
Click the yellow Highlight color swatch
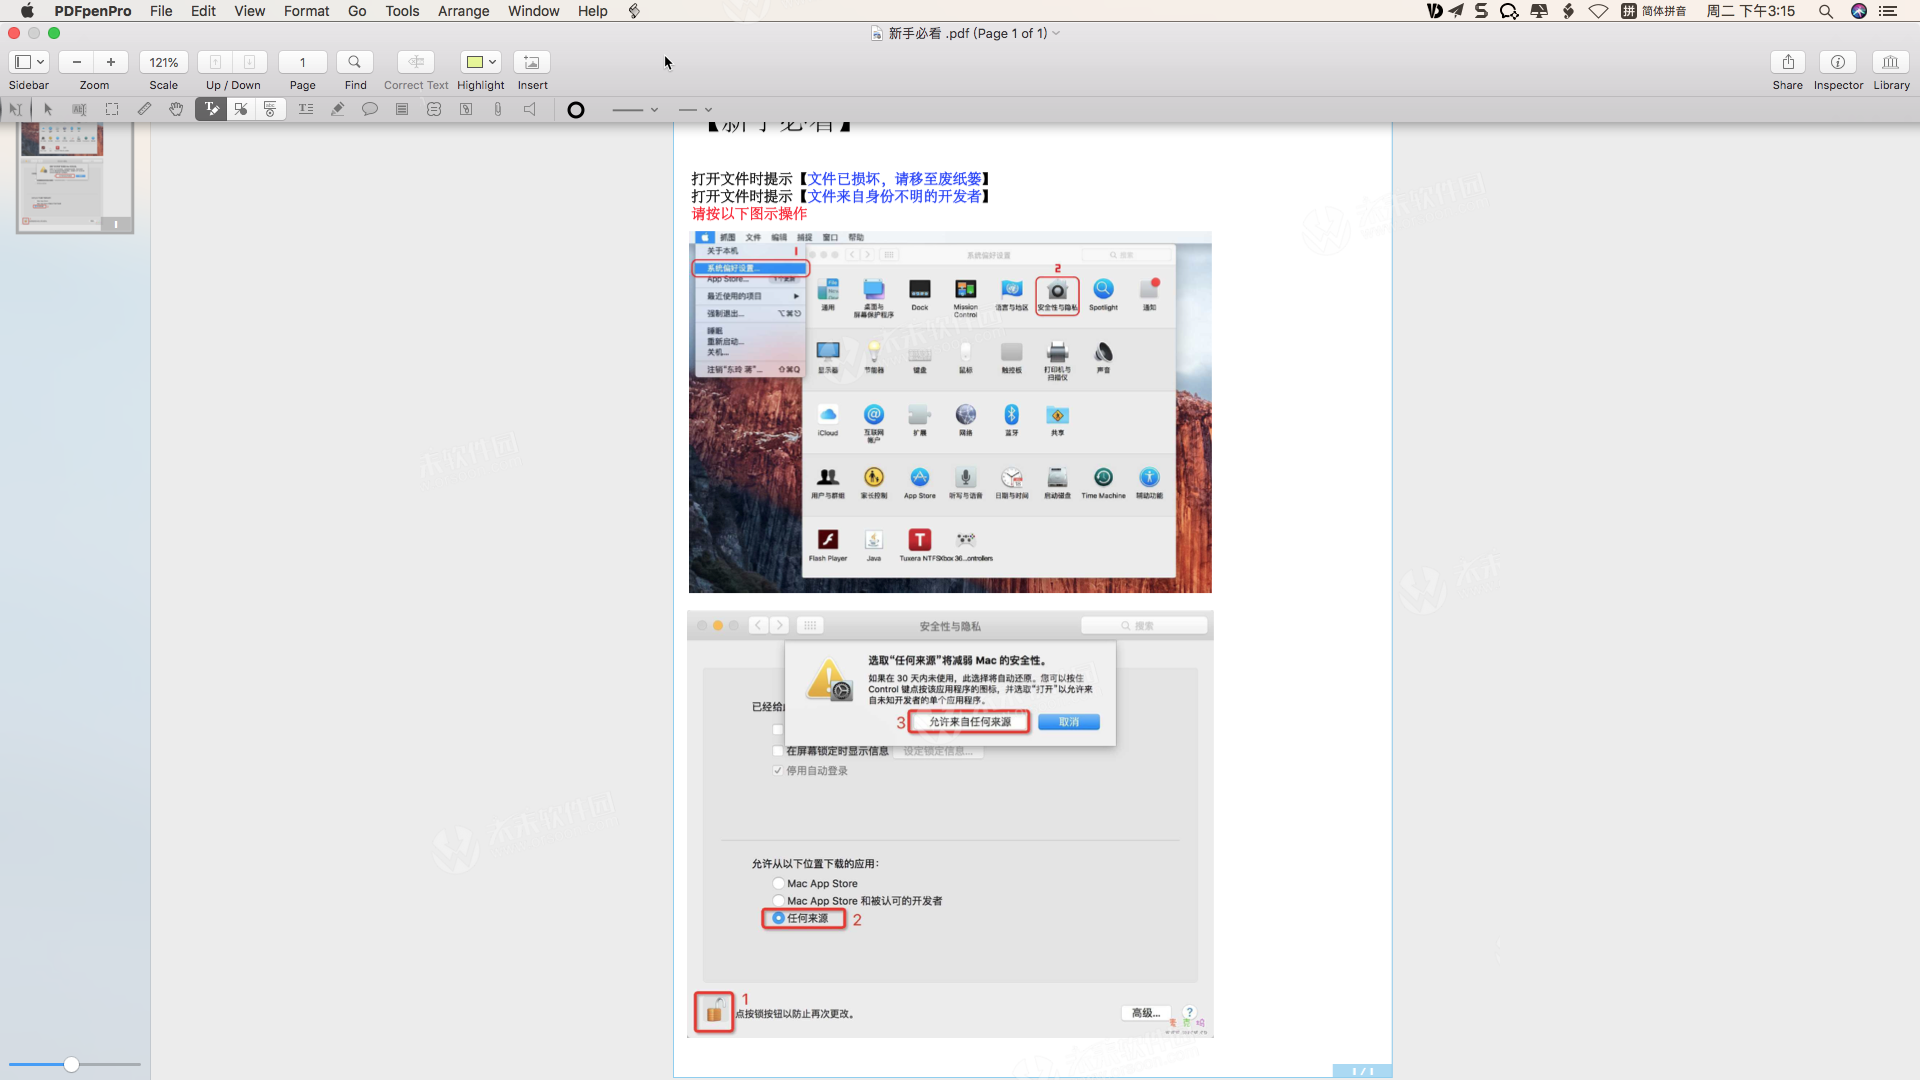coord(475,62)
